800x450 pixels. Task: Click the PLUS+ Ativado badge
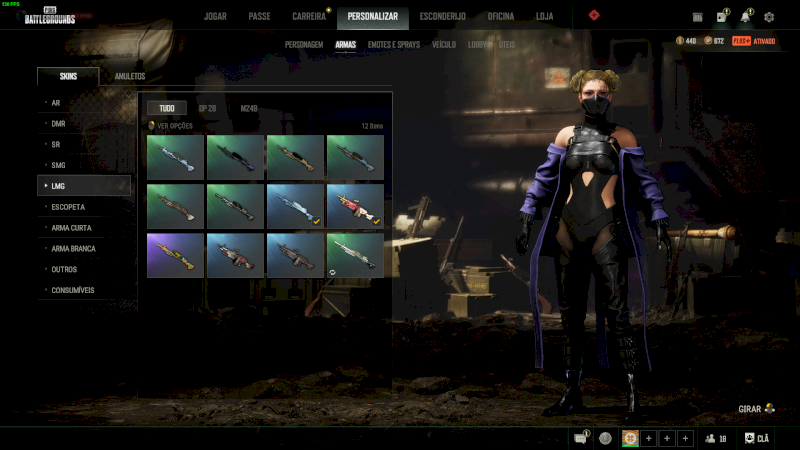(754, 41)
